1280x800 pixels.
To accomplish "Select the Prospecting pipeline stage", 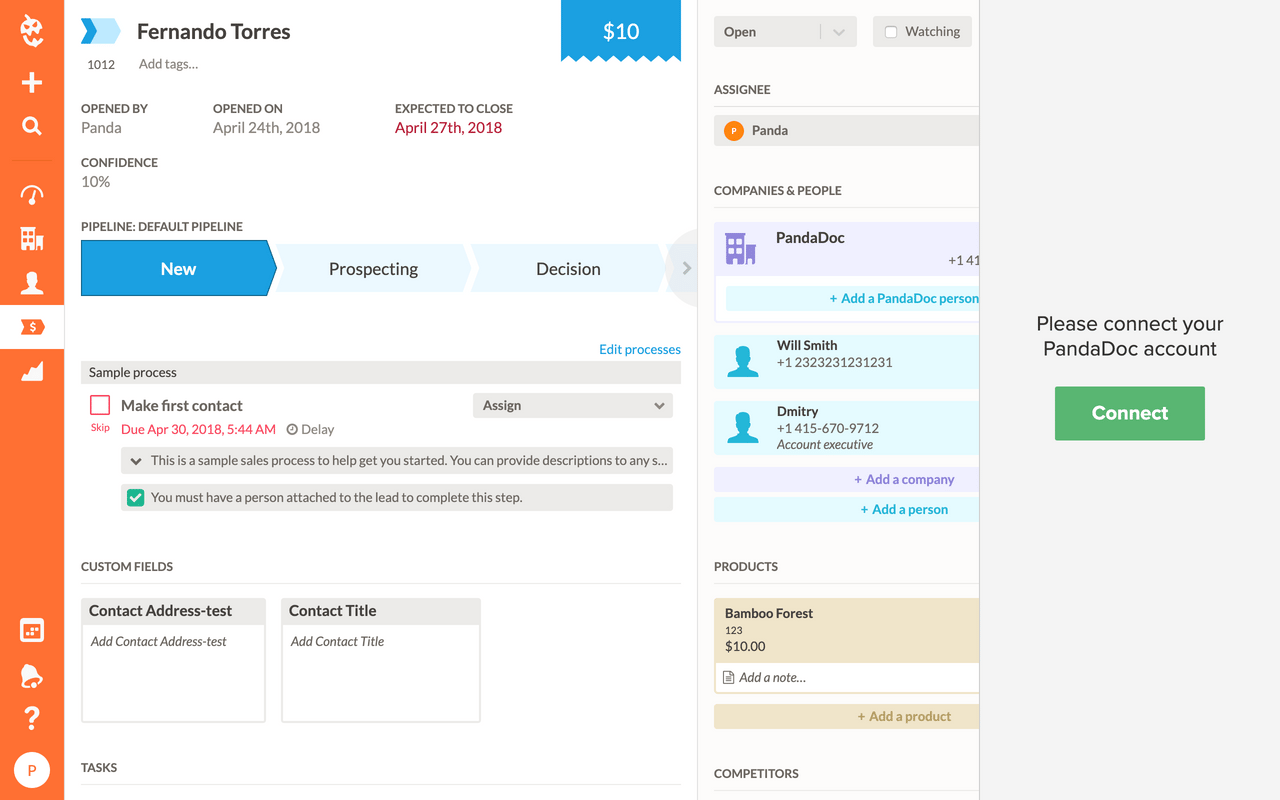I will (x=373, y=268).
